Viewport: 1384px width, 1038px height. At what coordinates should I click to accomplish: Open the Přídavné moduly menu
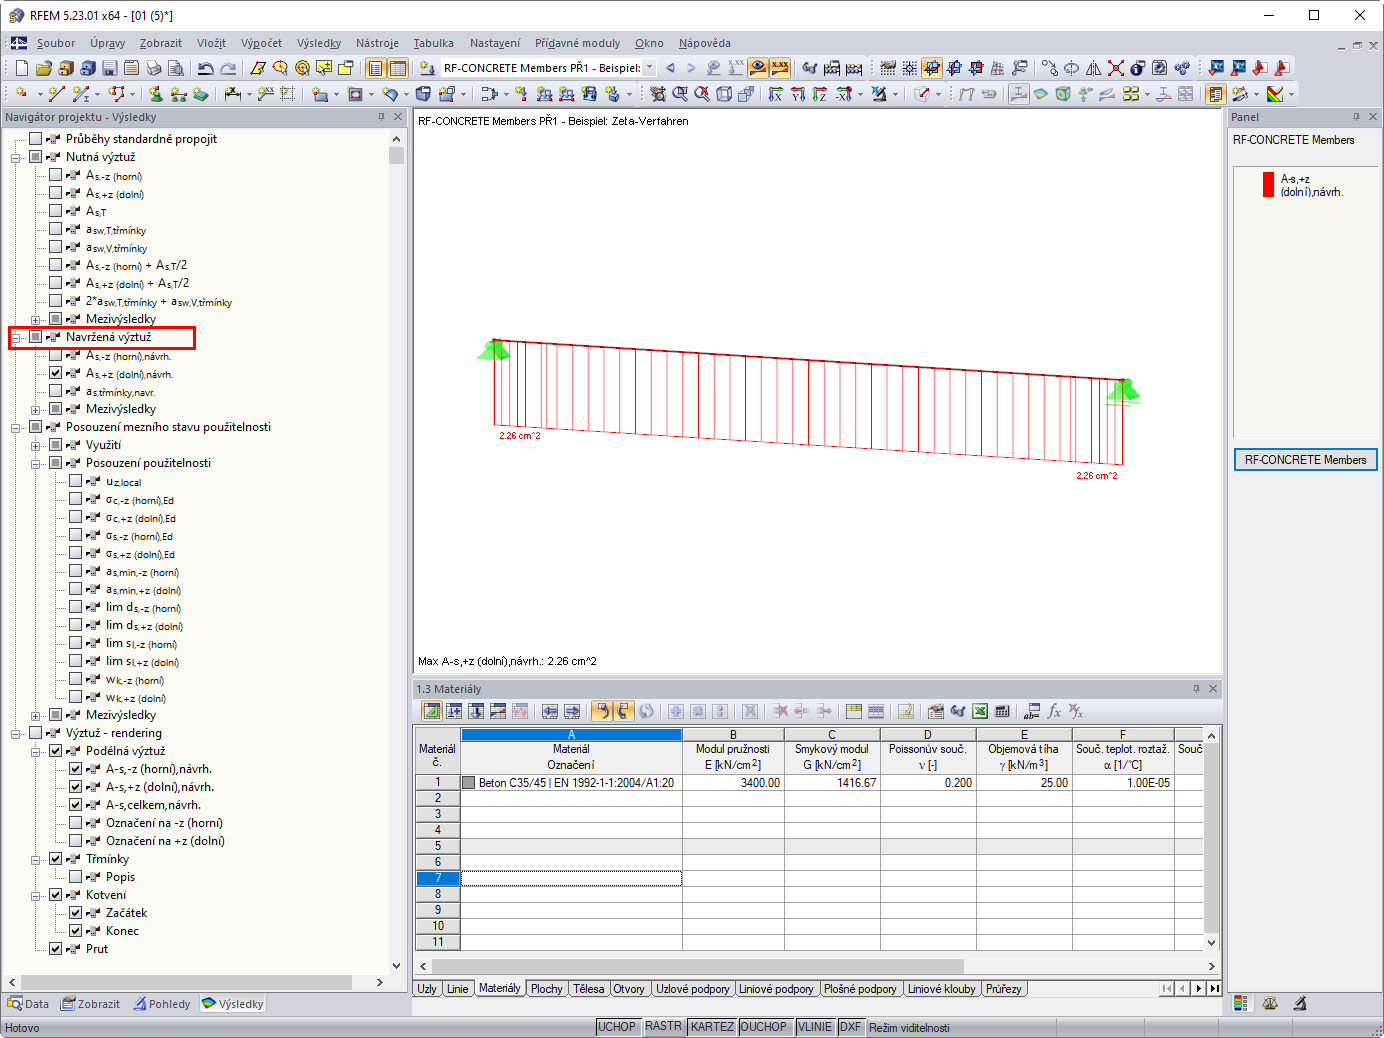click(x=577, y=43)
